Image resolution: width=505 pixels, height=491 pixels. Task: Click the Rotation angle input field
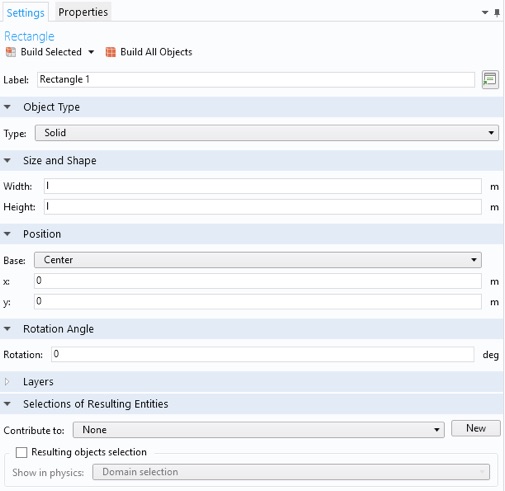tap(263, 354)
